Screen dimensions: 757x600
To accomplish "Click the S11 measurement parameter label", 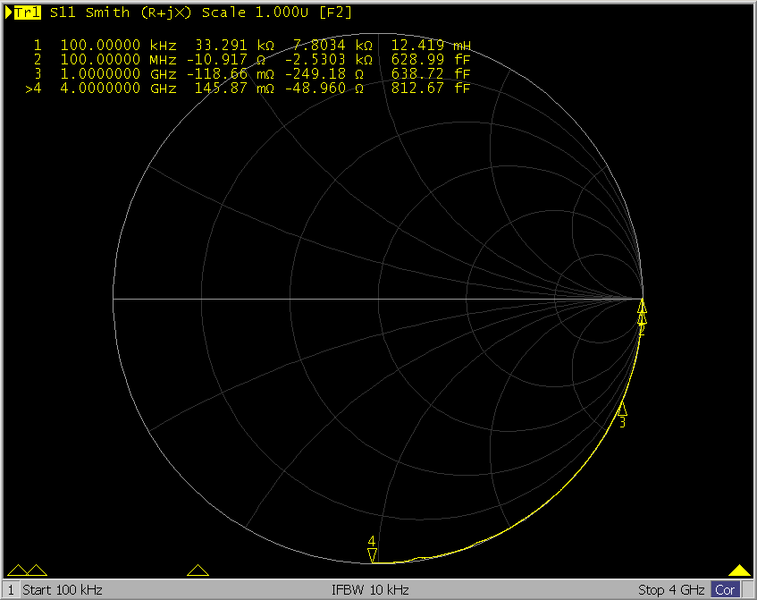I will click(63, 13).
